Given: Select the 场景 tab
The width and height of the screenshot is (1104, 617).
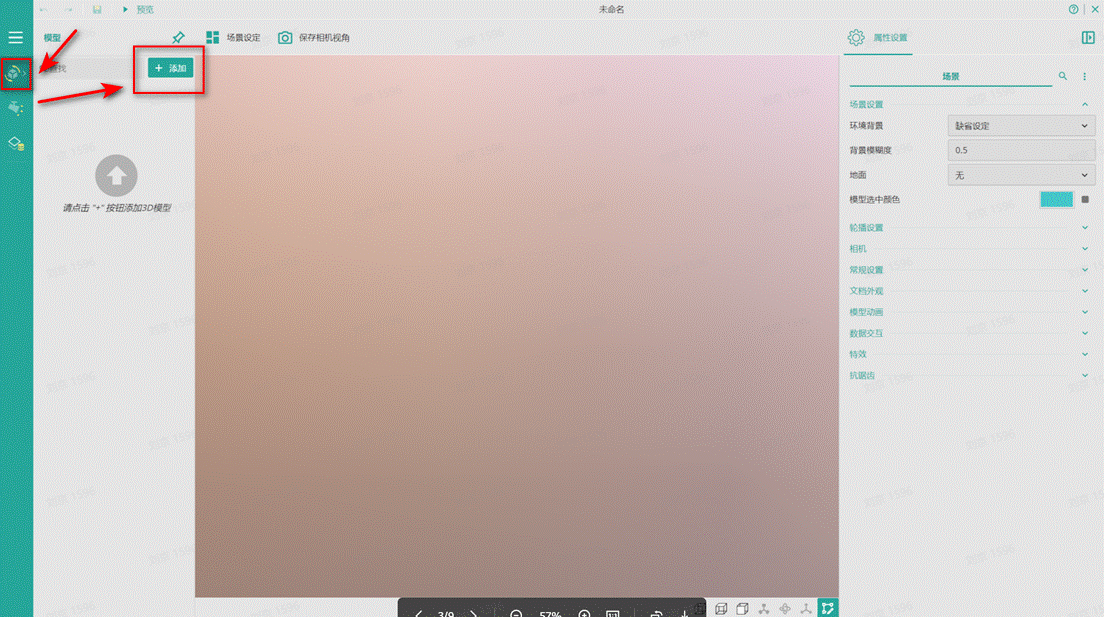Looking at the screenshot, I should click(951, 76).
